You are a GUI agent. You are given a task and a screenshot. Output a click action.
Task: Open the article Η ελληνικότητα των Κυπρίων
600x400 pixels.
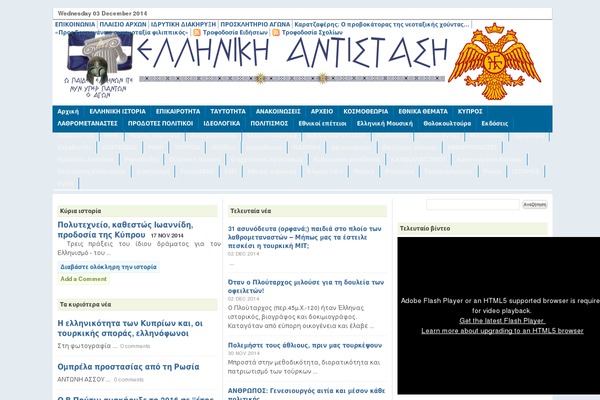(130, 328)
